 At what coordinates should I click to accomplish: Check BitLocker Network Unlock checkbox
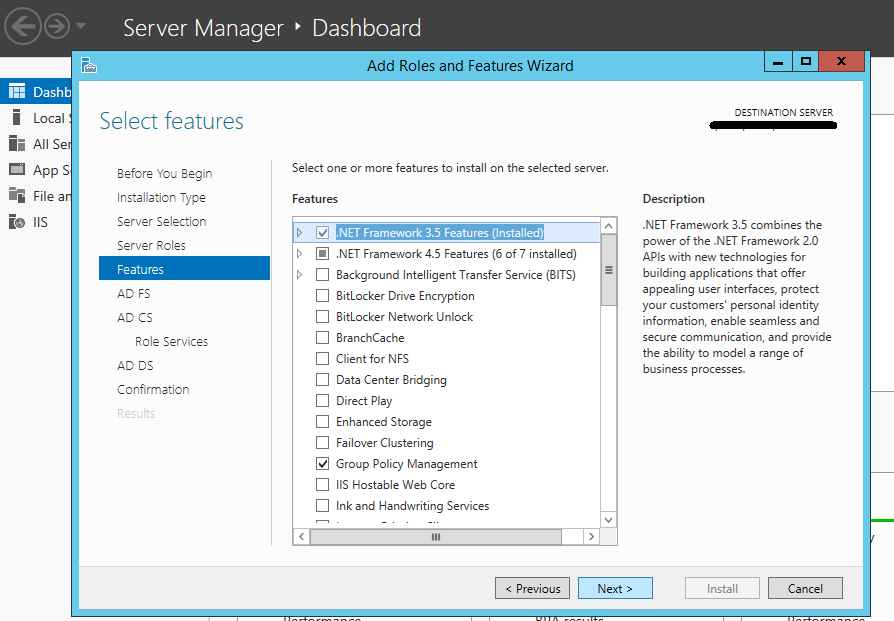323,316
